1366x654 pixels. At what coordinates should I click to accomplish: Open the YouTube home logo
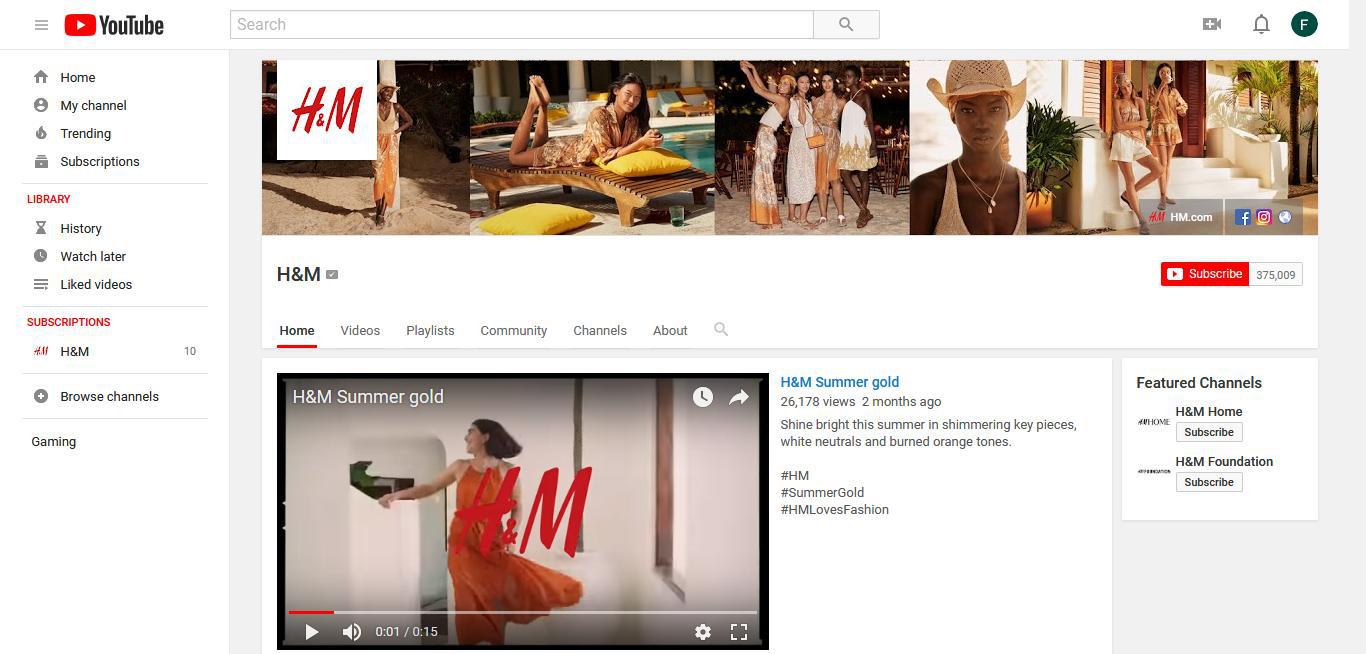coord(113,24)
